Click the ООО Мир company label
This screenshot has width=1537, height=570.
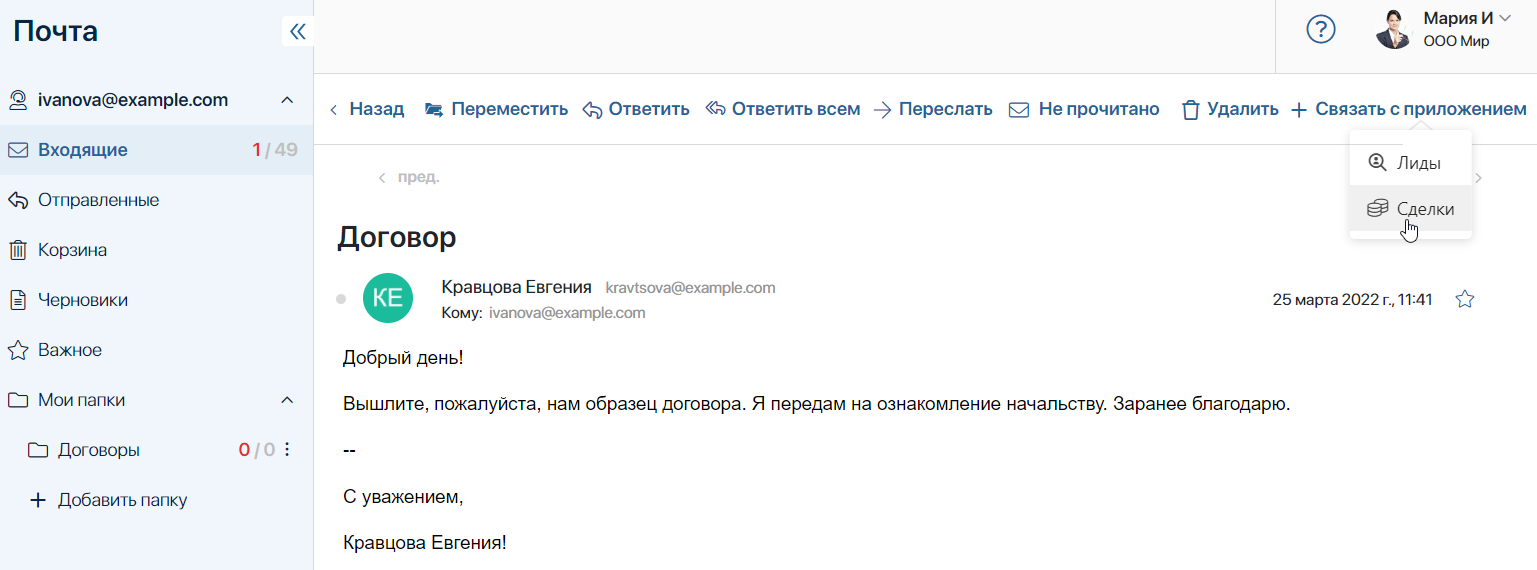click(1456, 41)
